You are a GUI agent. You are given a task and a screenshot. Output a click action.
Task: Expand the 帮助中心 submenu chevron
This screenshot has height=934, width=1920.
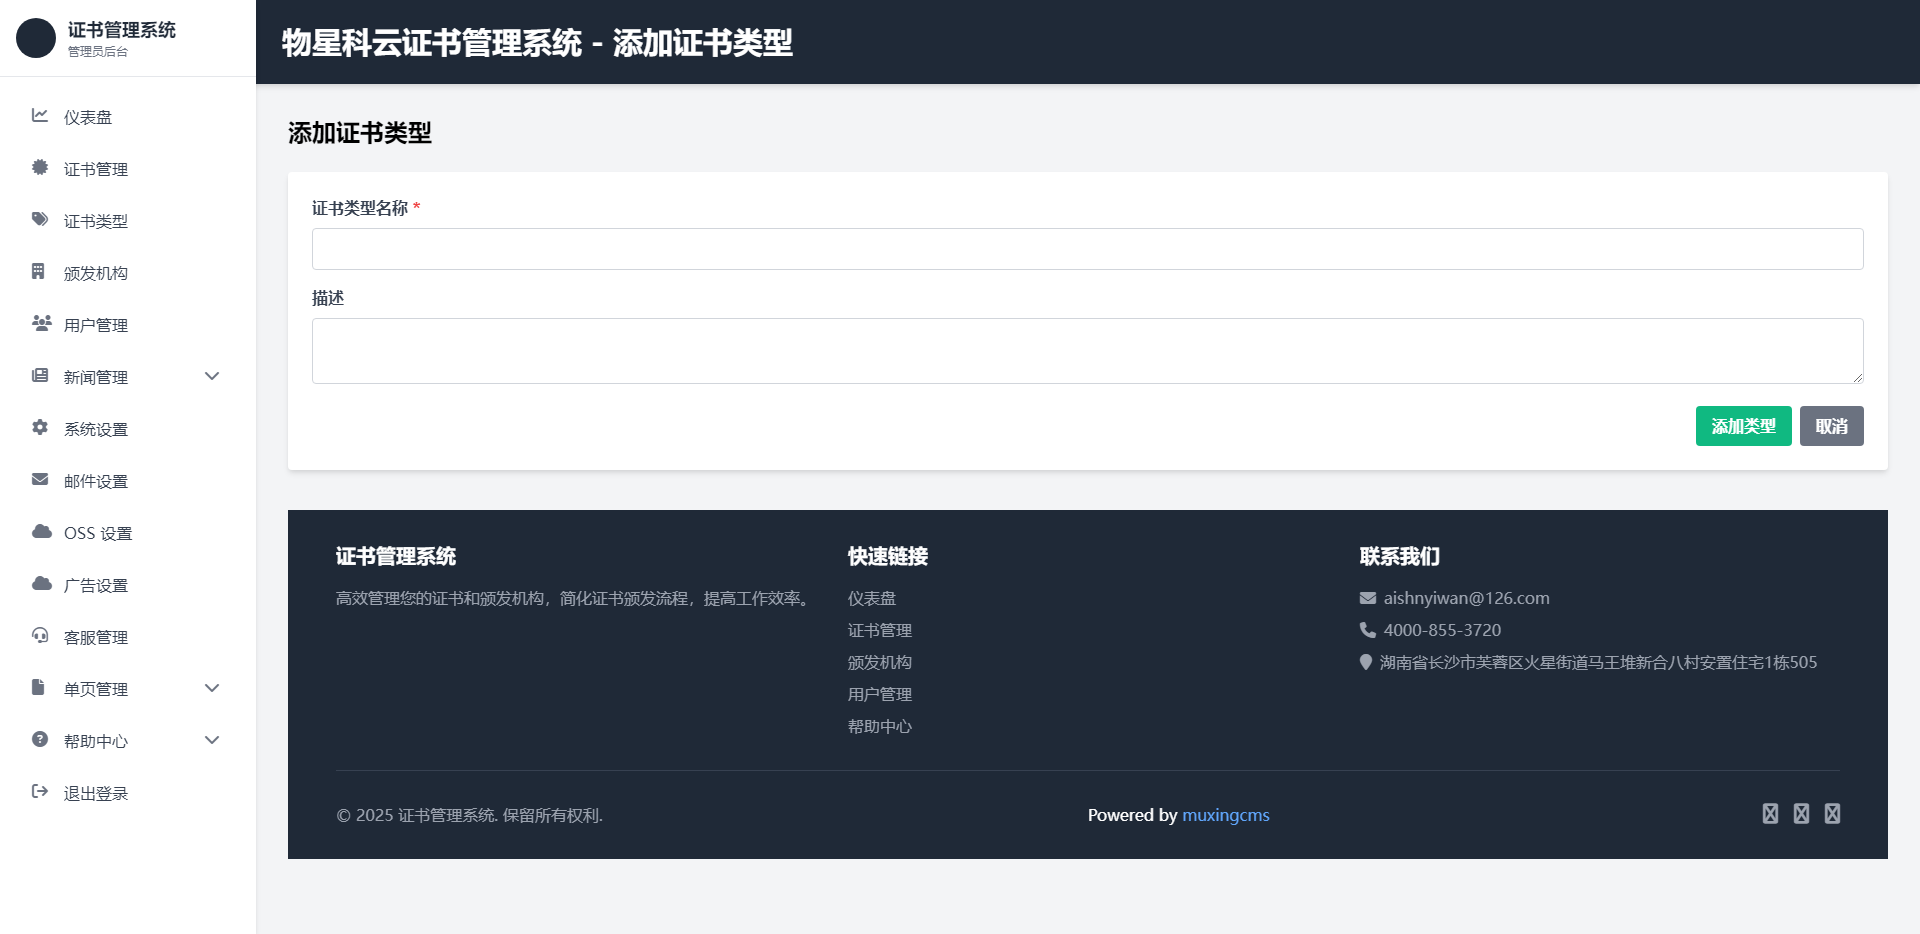pos(212,740)
